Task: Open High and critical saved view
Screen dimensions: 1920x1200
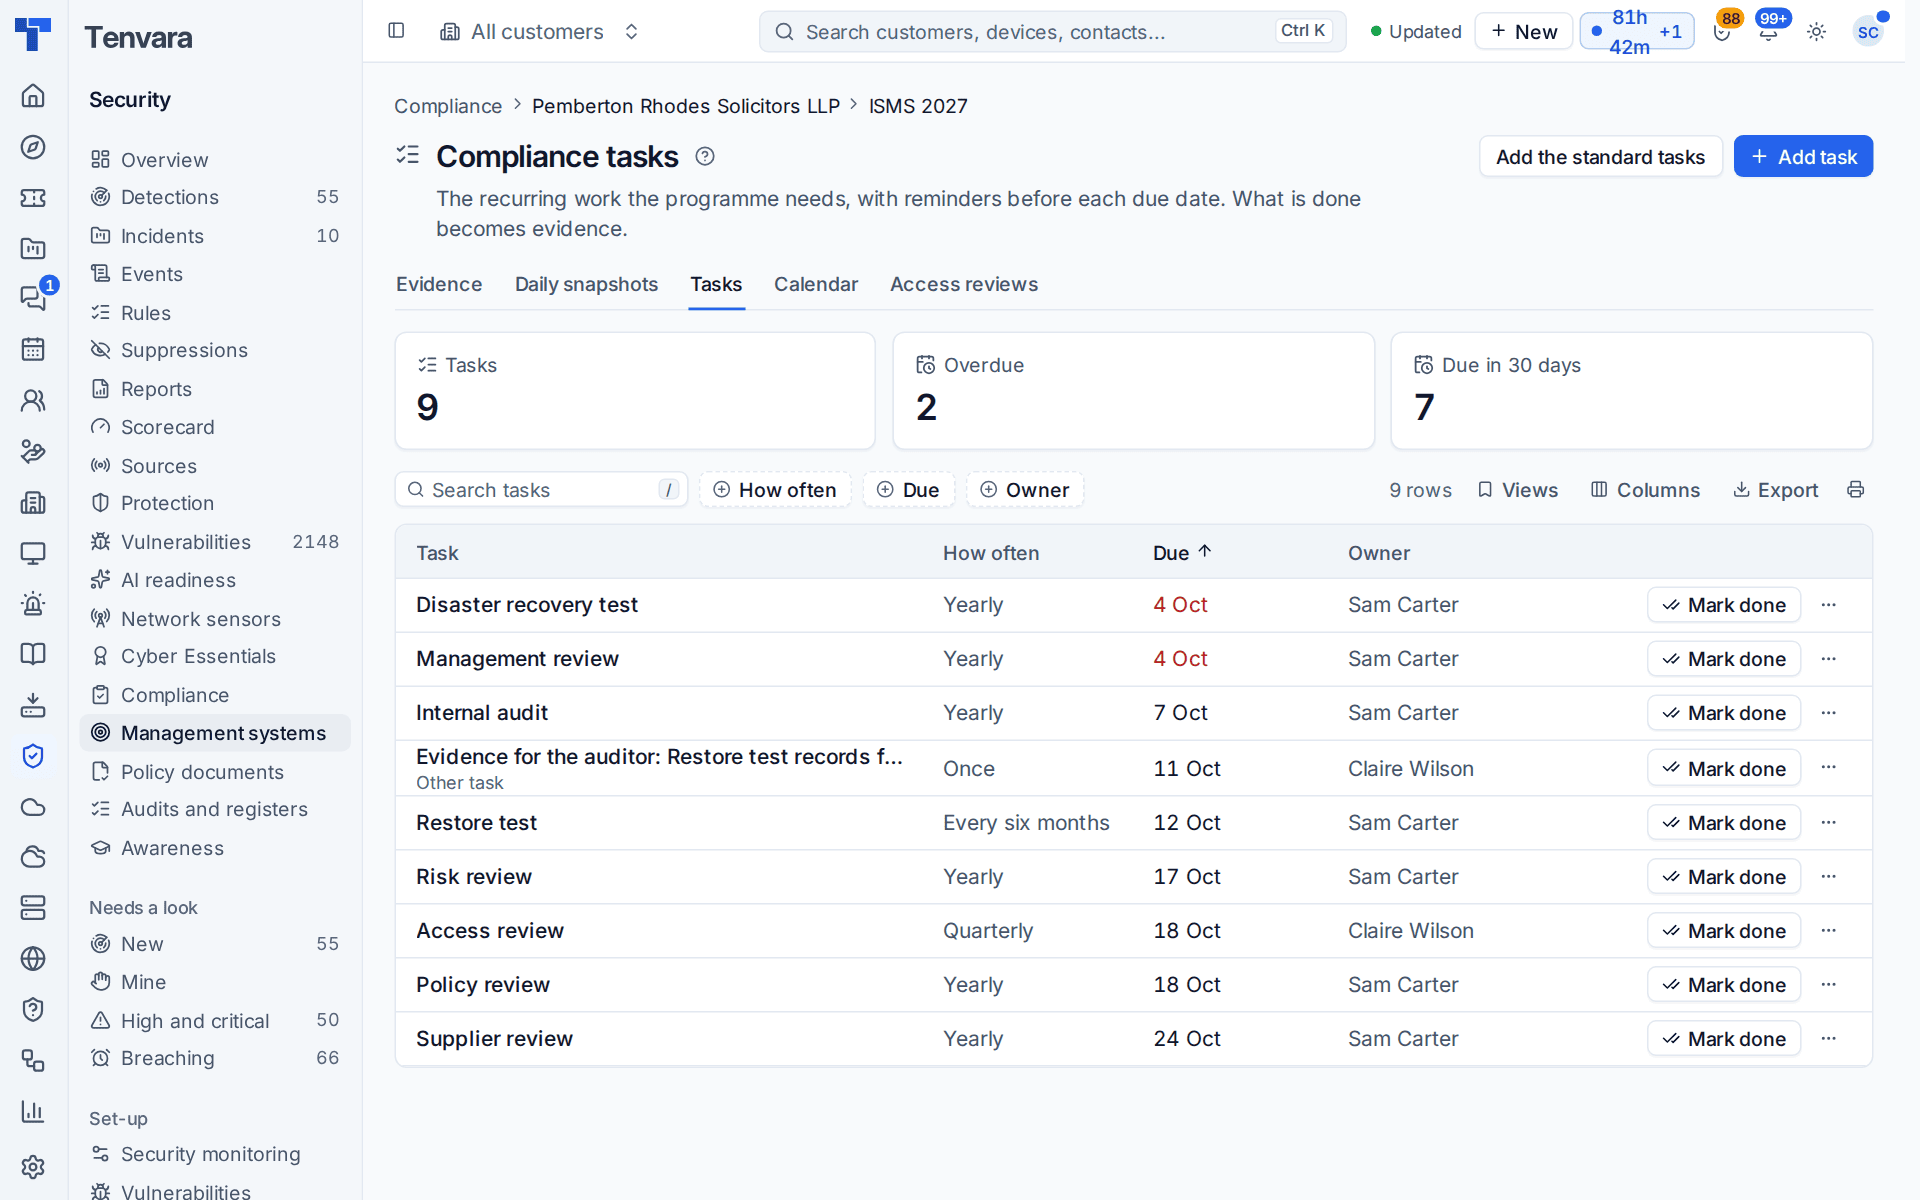Action: tap(215, 1021)
